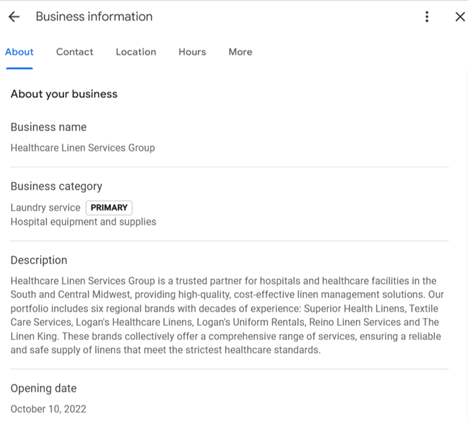Screen dimensions: 468x422
Task: Select Hospital equipment and supplies category
Action: pyautogui.click(x=83, y=222)
